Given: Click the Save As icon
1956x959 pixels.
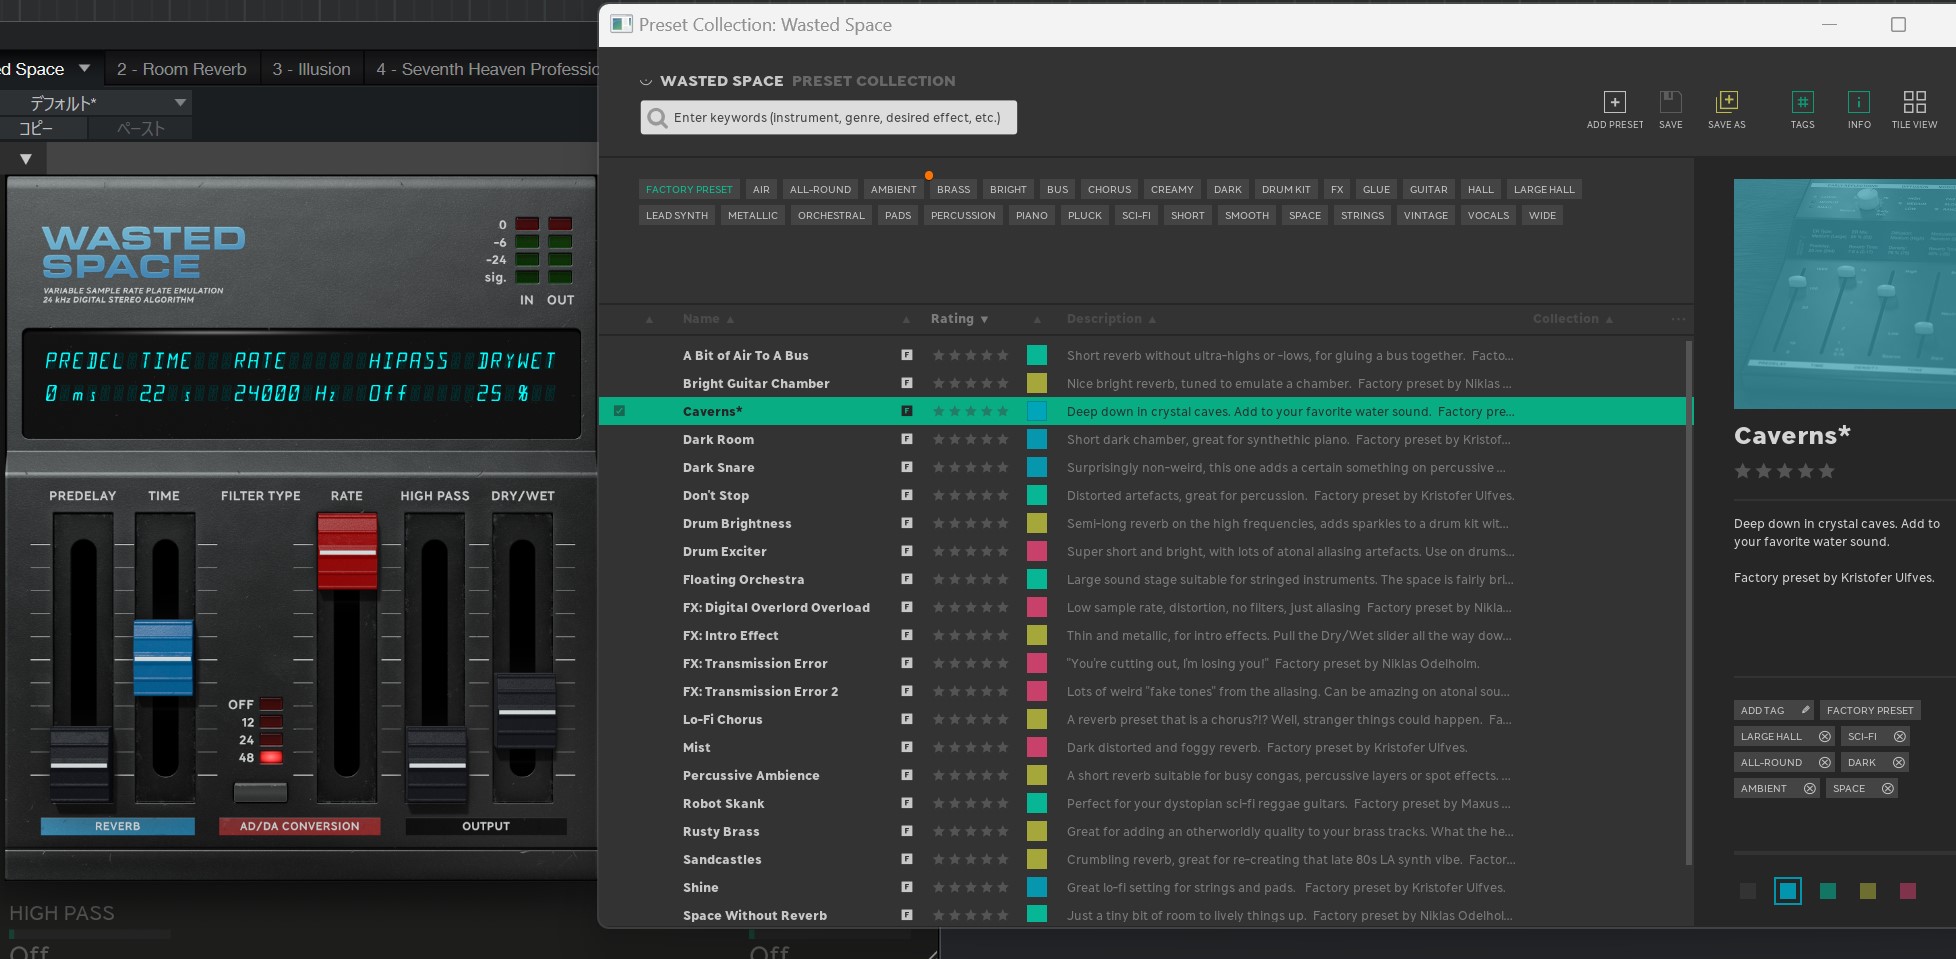Looking at the screenshot, I should tap(1726, 103).
